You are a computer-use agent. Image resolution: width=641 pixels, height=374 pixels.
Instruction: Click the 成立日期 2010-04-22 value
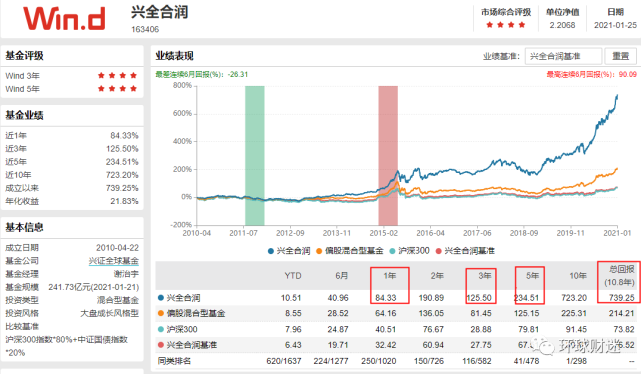pos(117,248)
